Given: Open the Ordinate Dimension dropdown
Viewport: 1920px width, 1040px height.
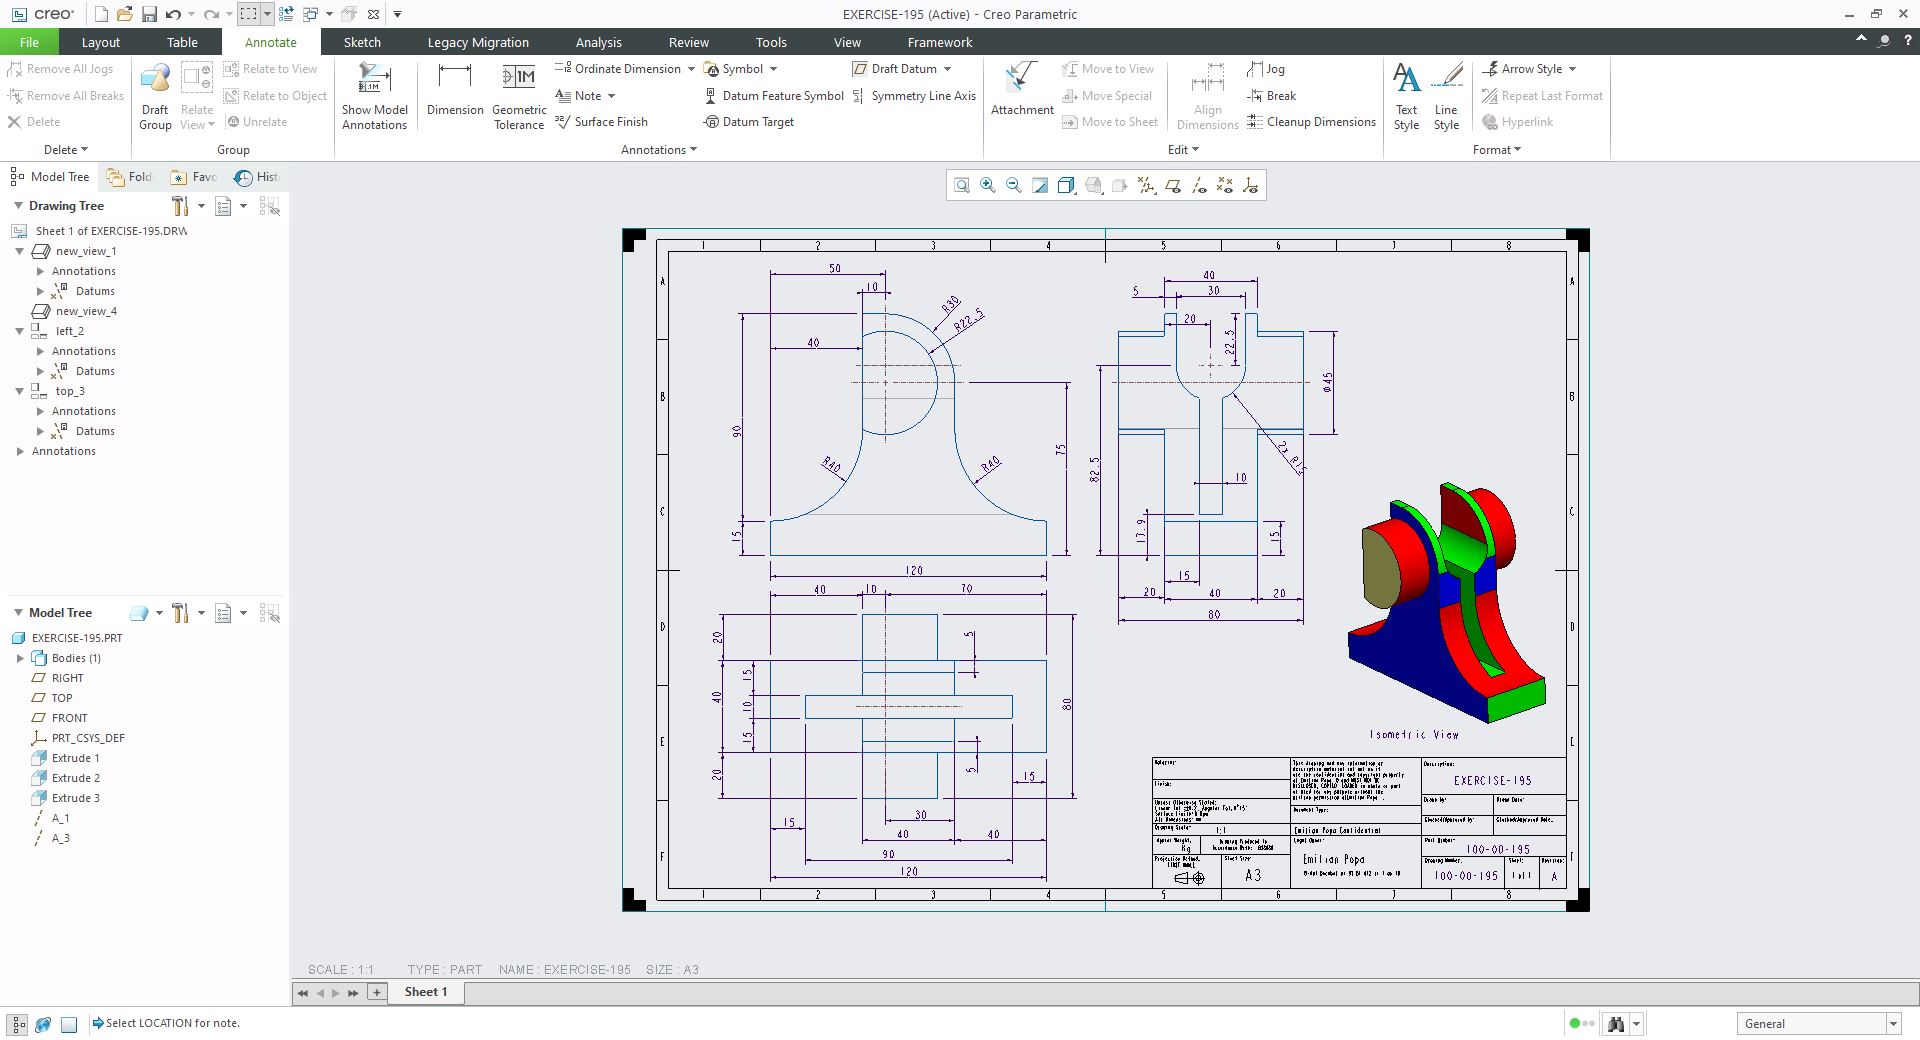Looking at the screenshot, I should coord(691,69).
